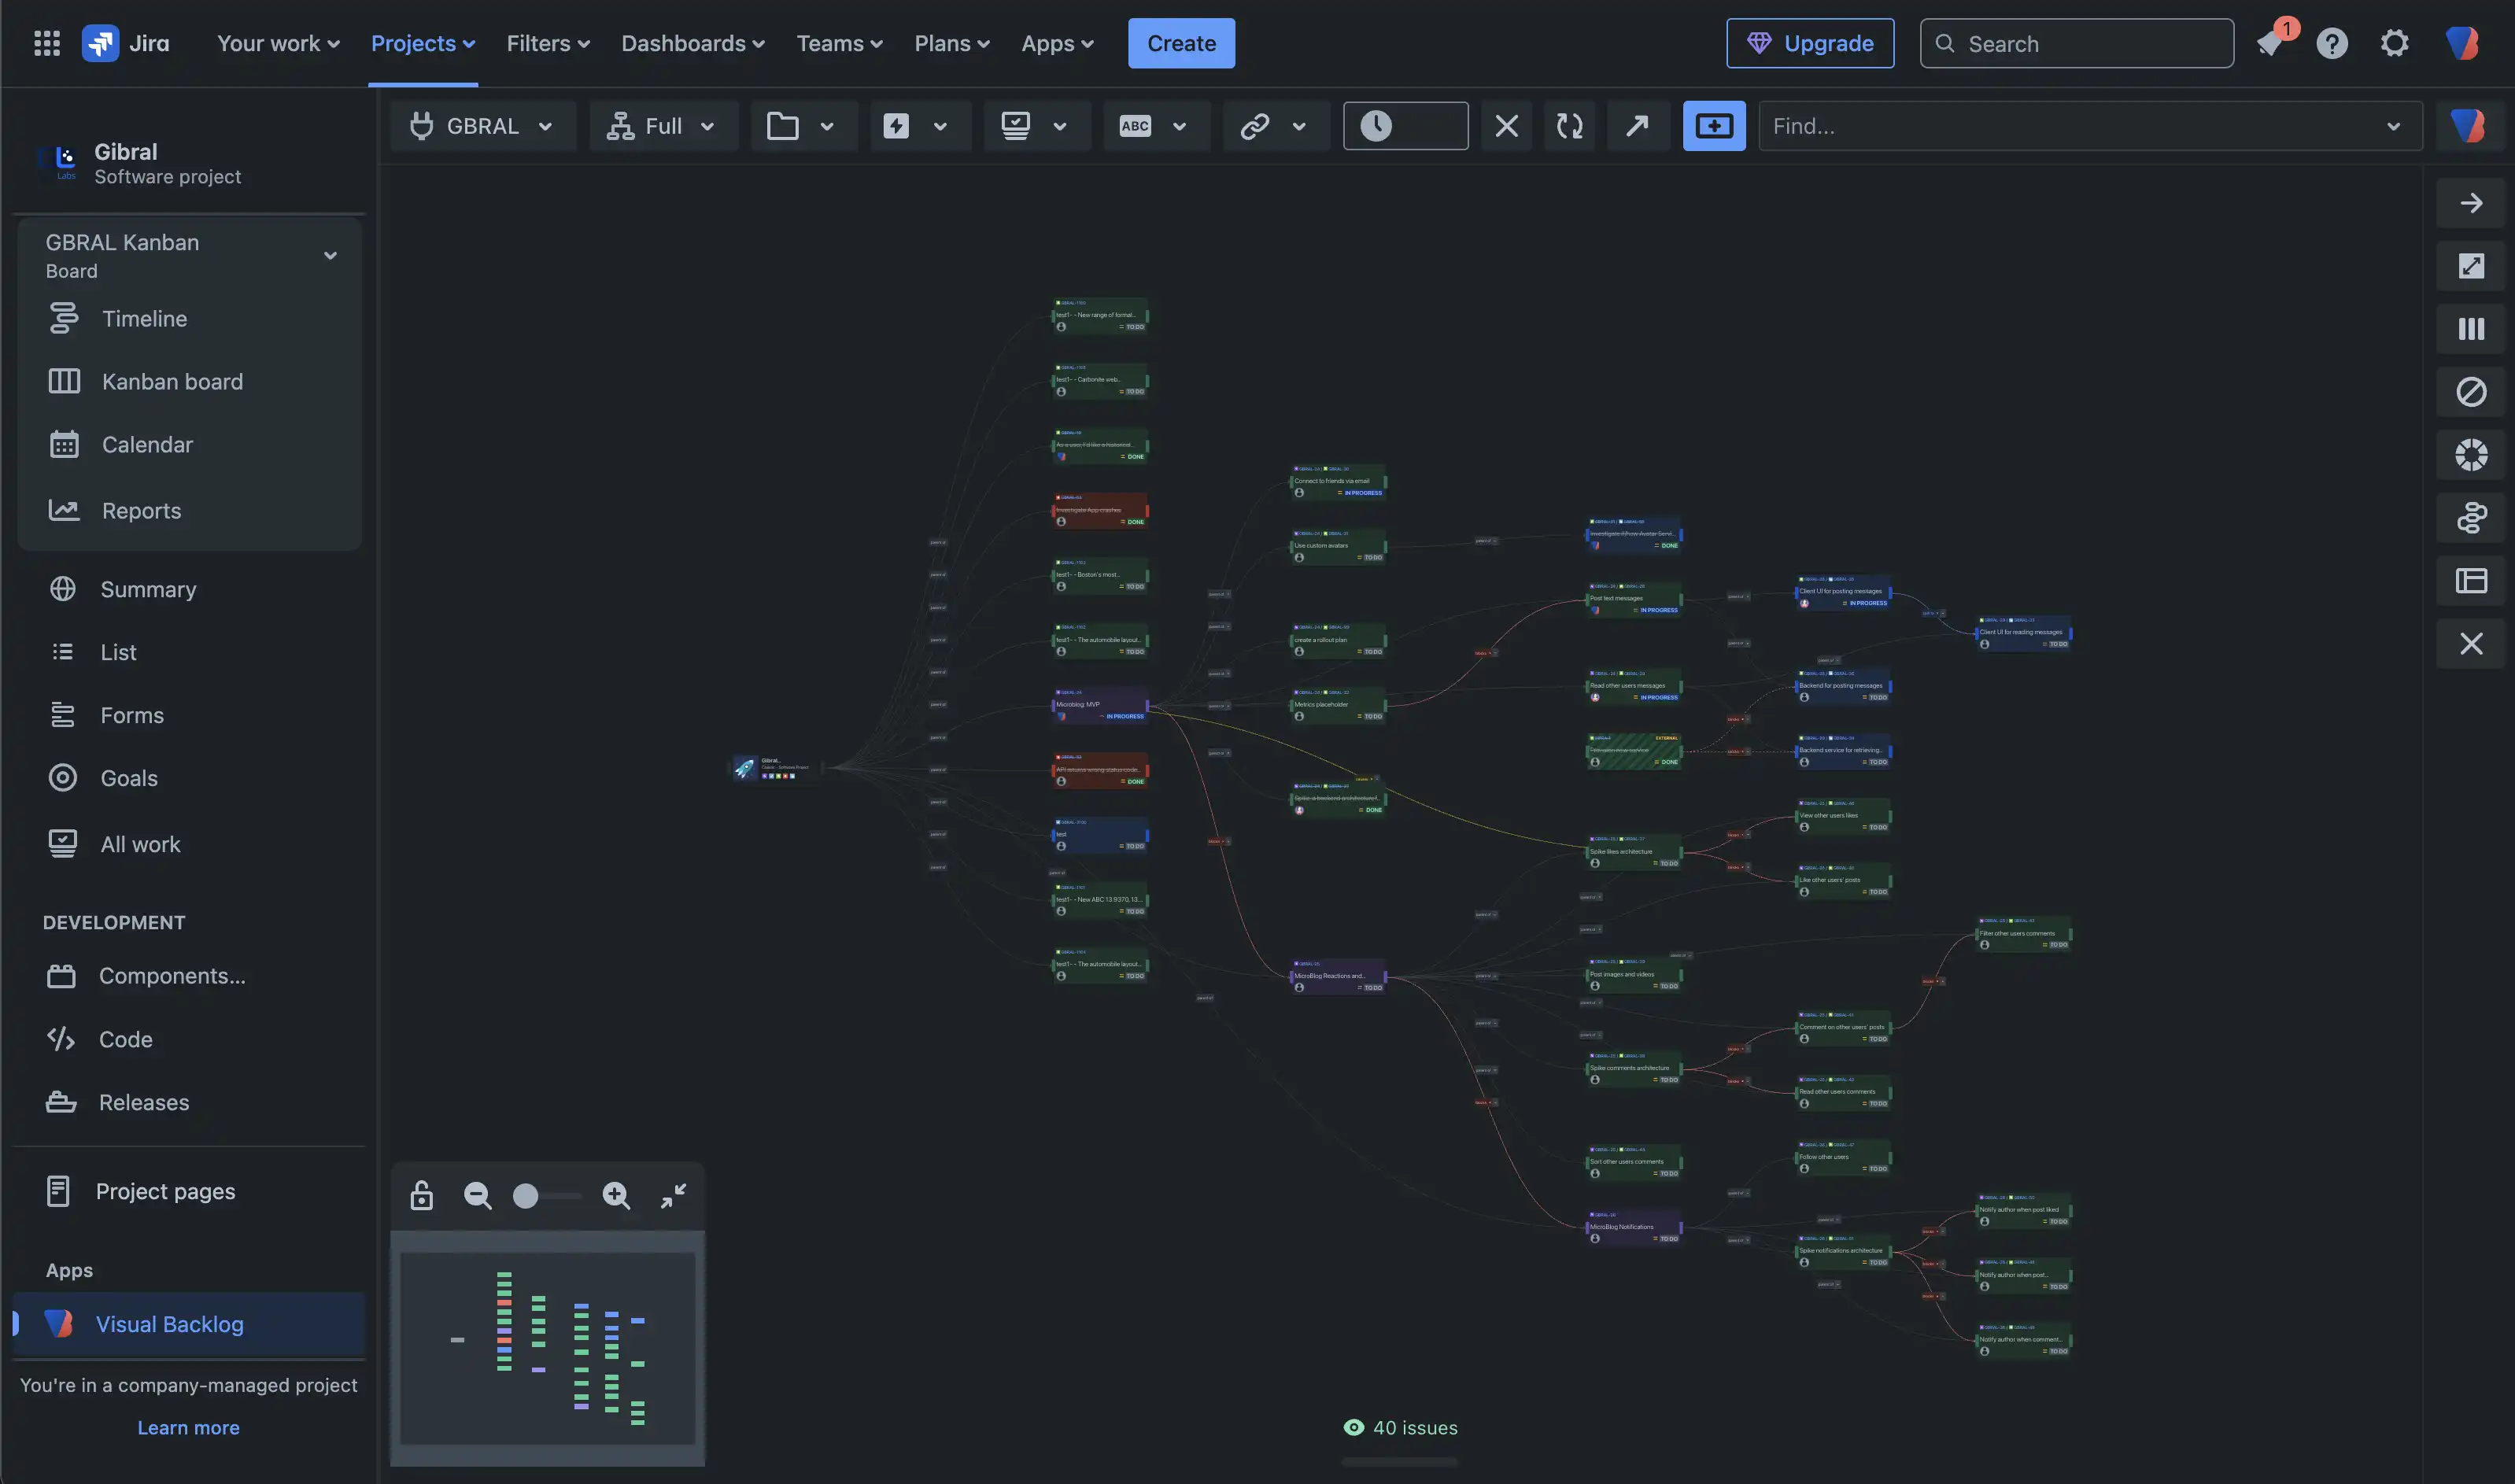Click the Learn more link

(x=188, y=1428)
